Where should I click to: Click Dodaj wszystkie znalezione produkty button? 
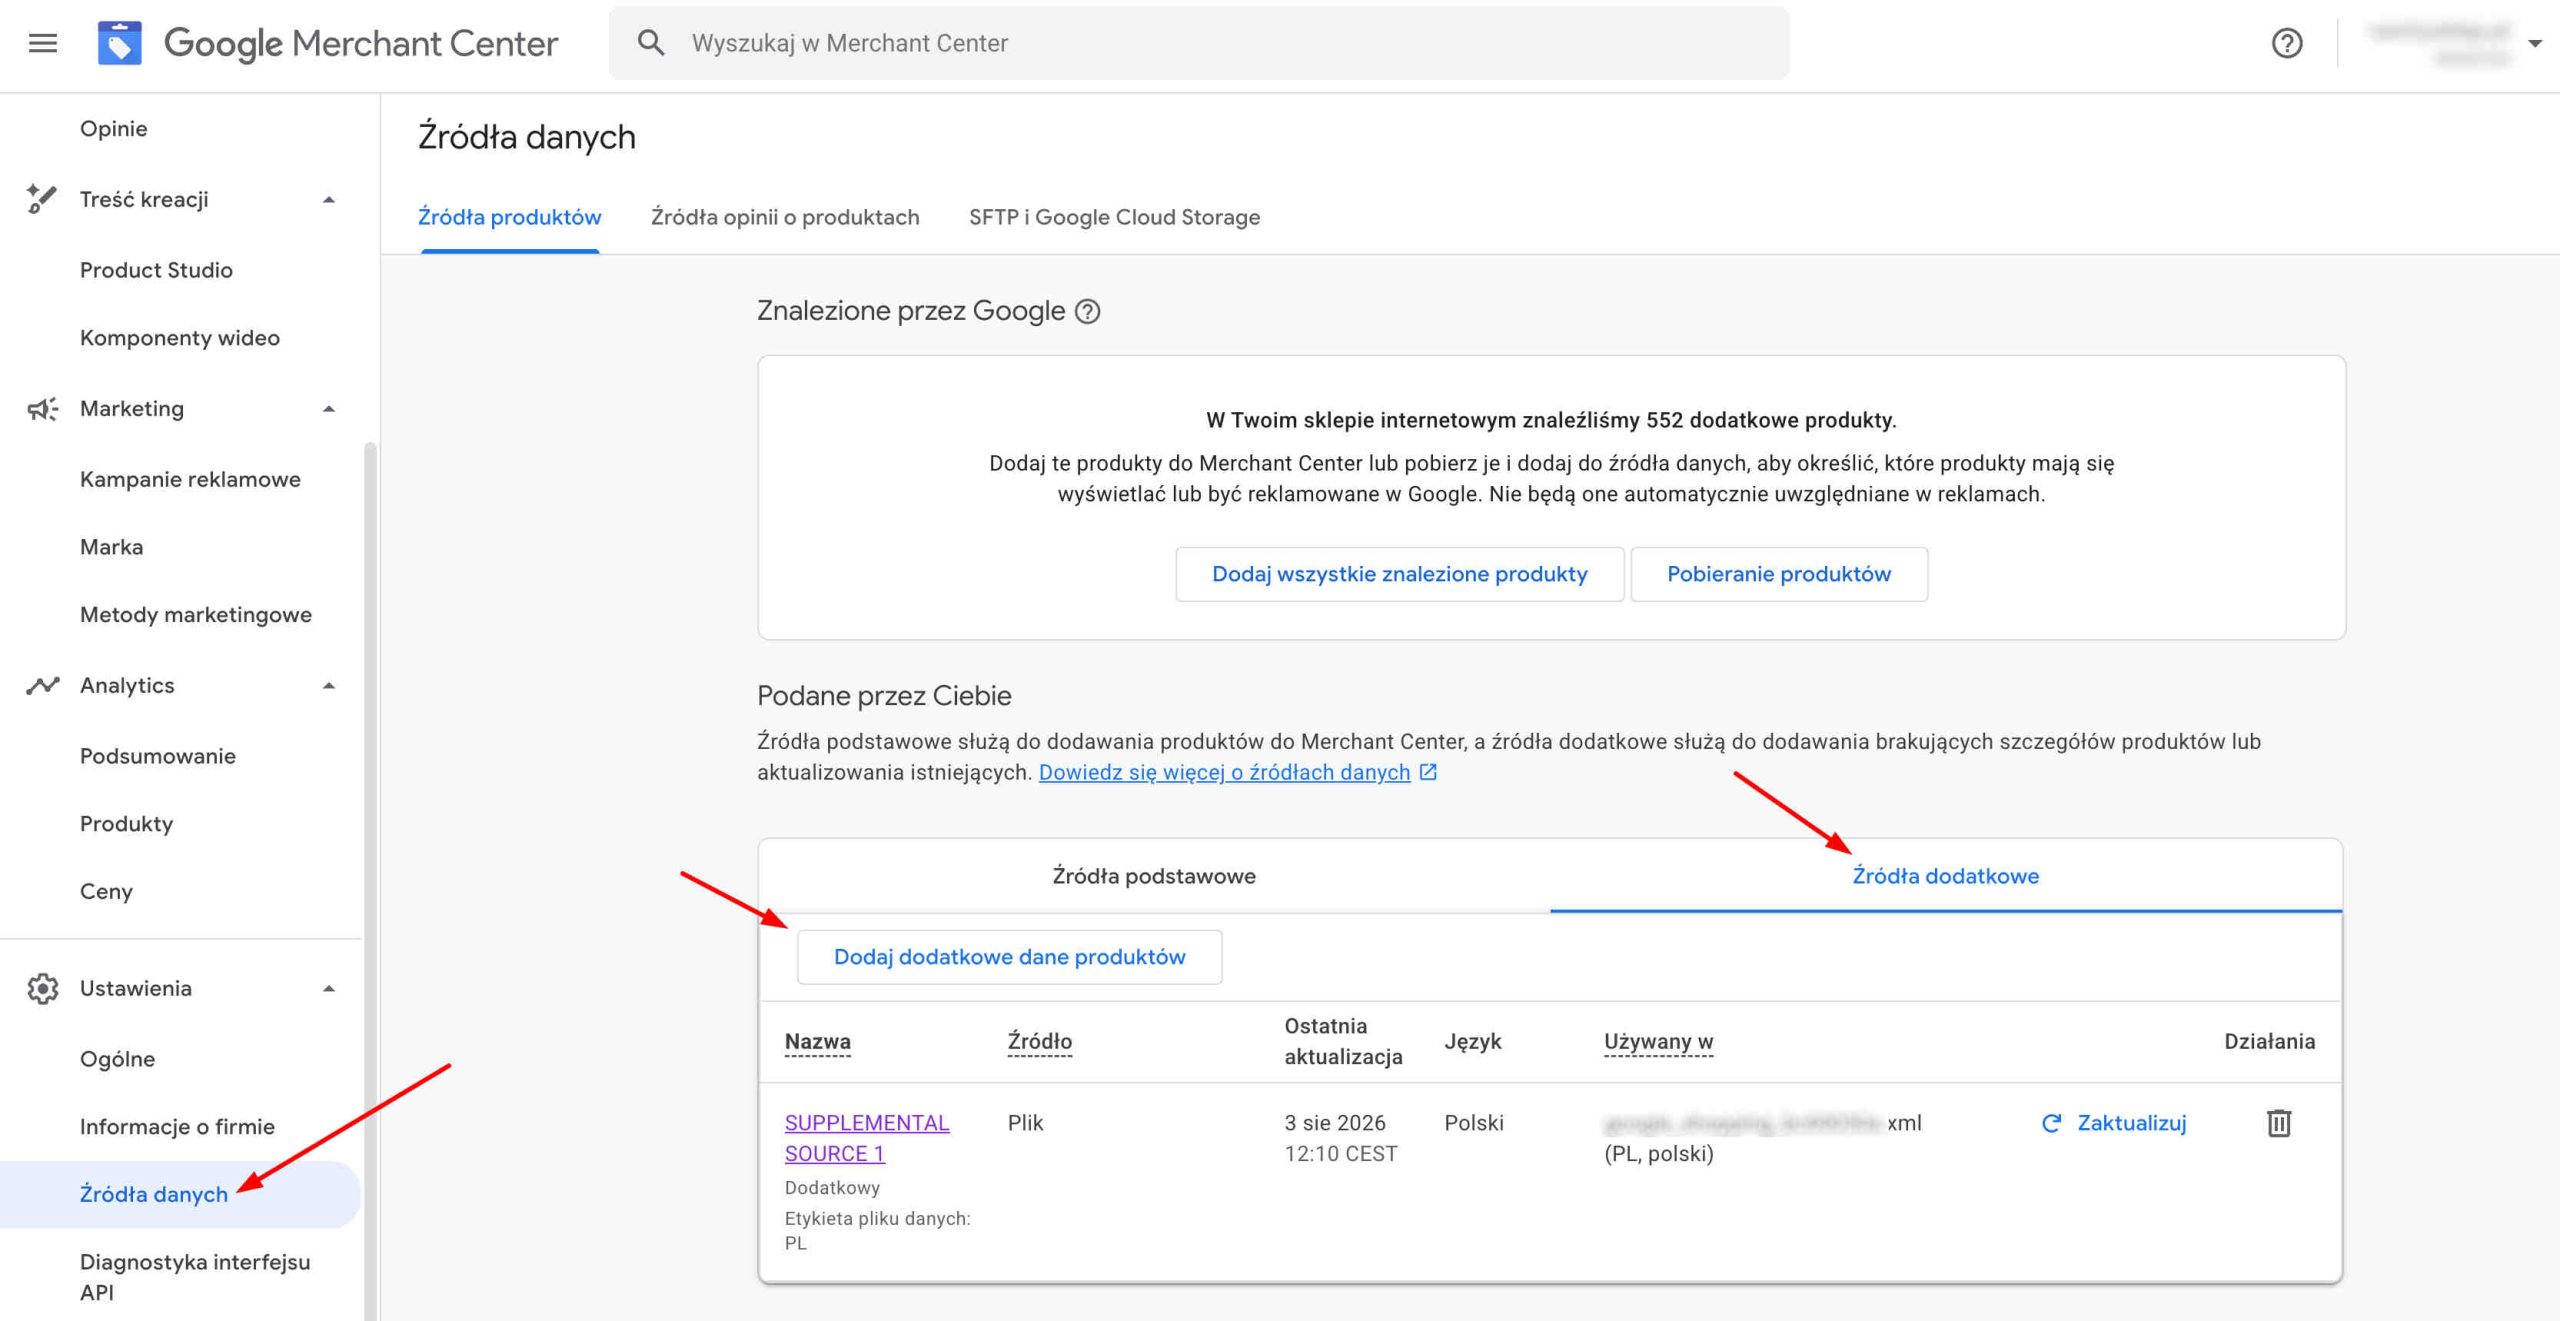pyautogui.click(x=1399, y=574)
